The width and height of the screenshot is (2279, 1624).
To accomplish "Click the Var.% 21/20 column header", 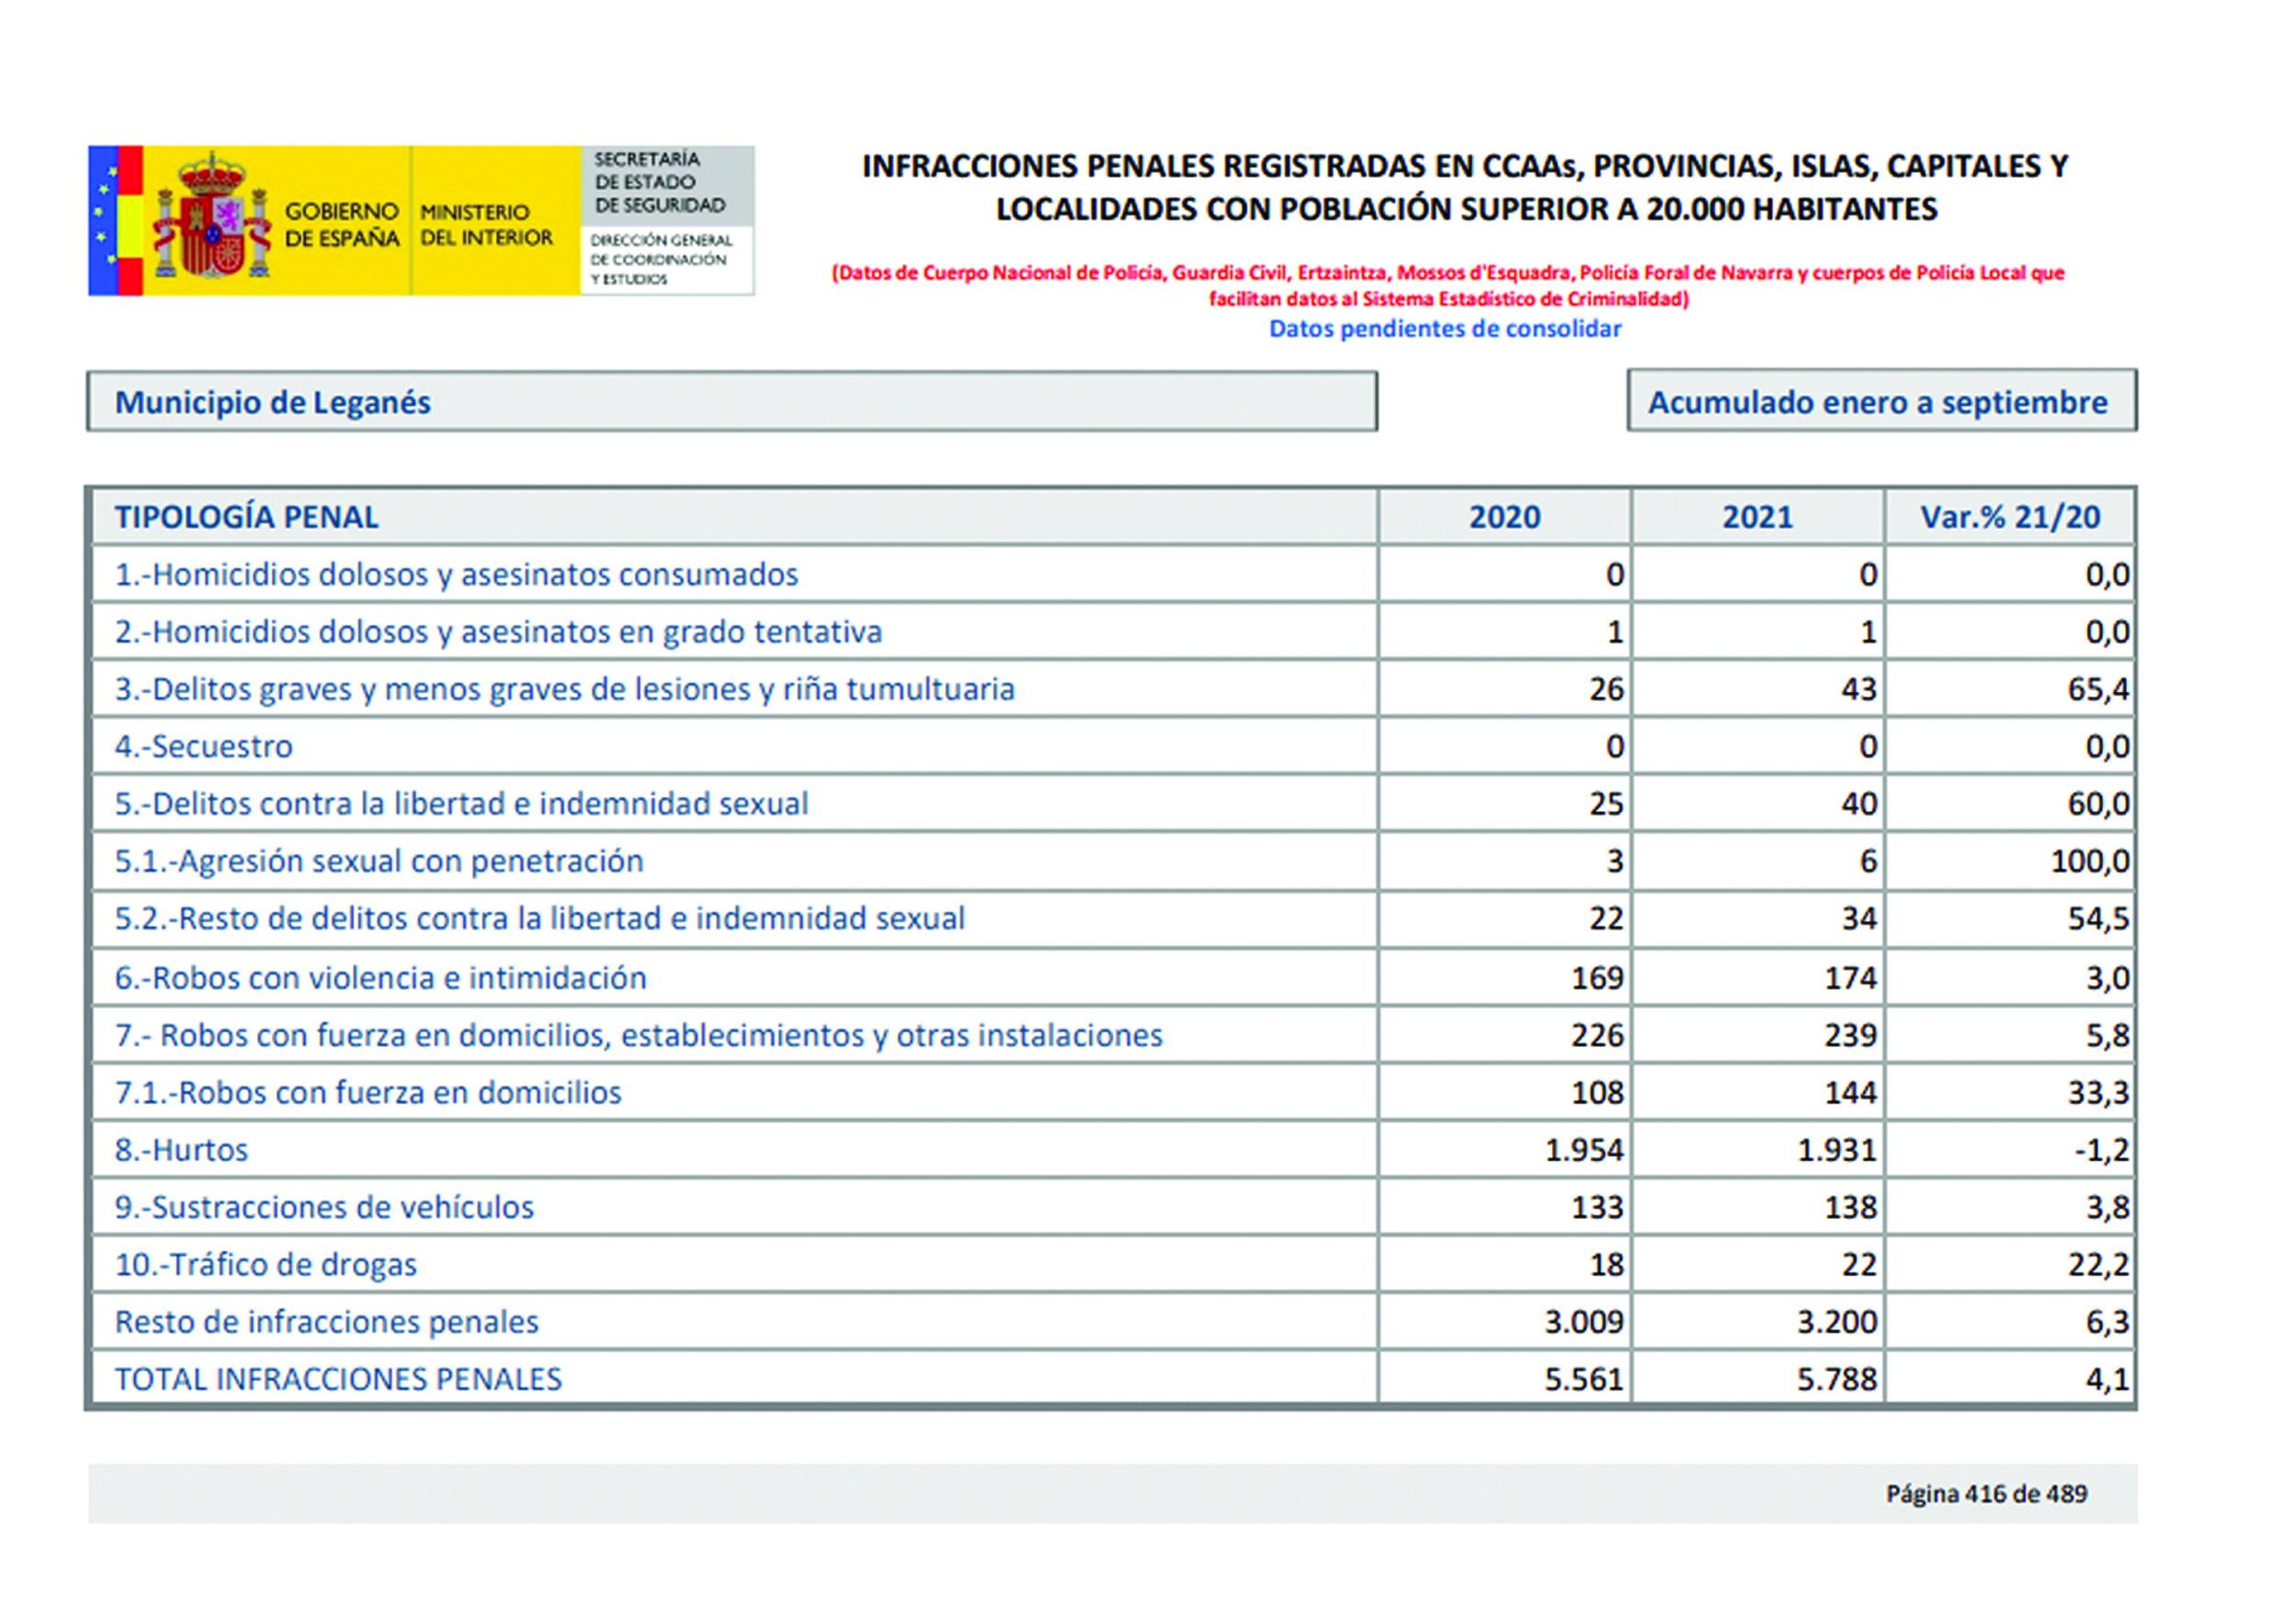I will pyautogui.click(x=2009, y=517).
